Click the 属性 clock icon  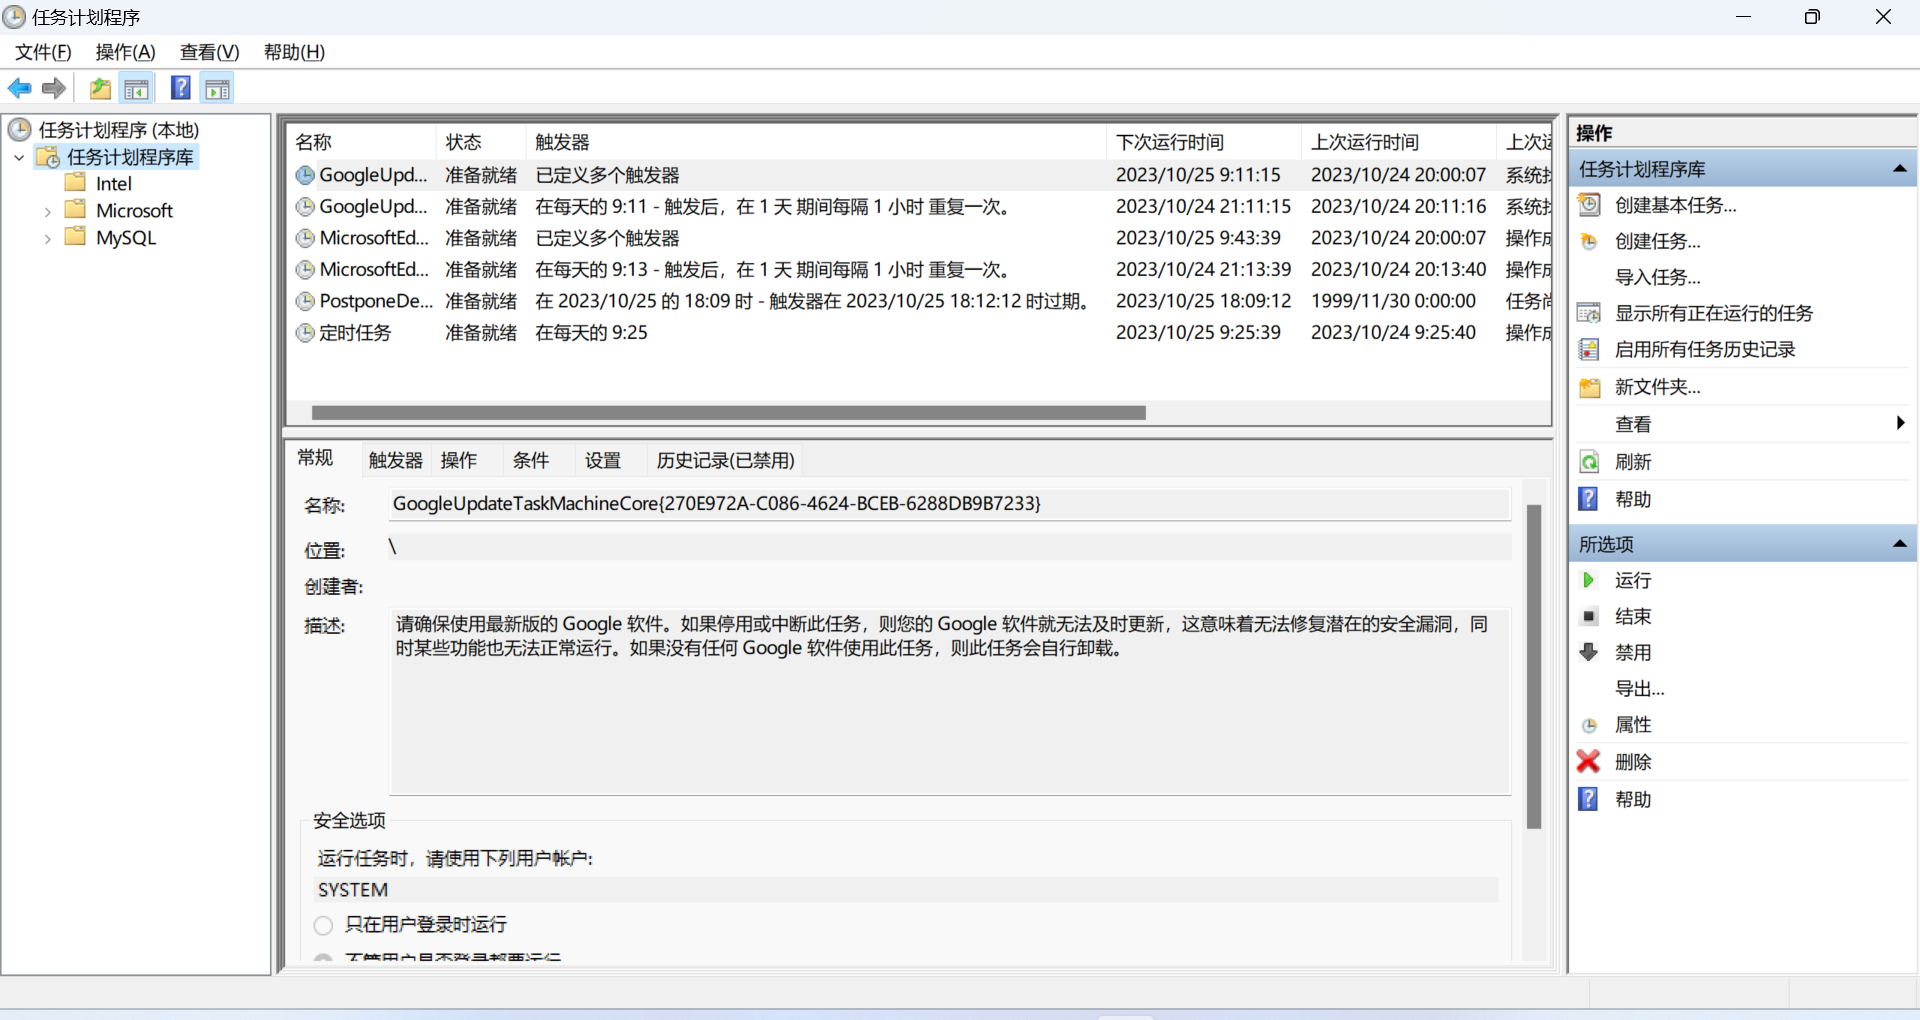click(1589, 725)
